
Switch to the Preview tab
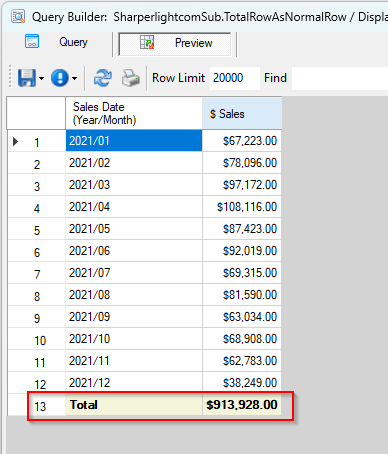(175, 44)
